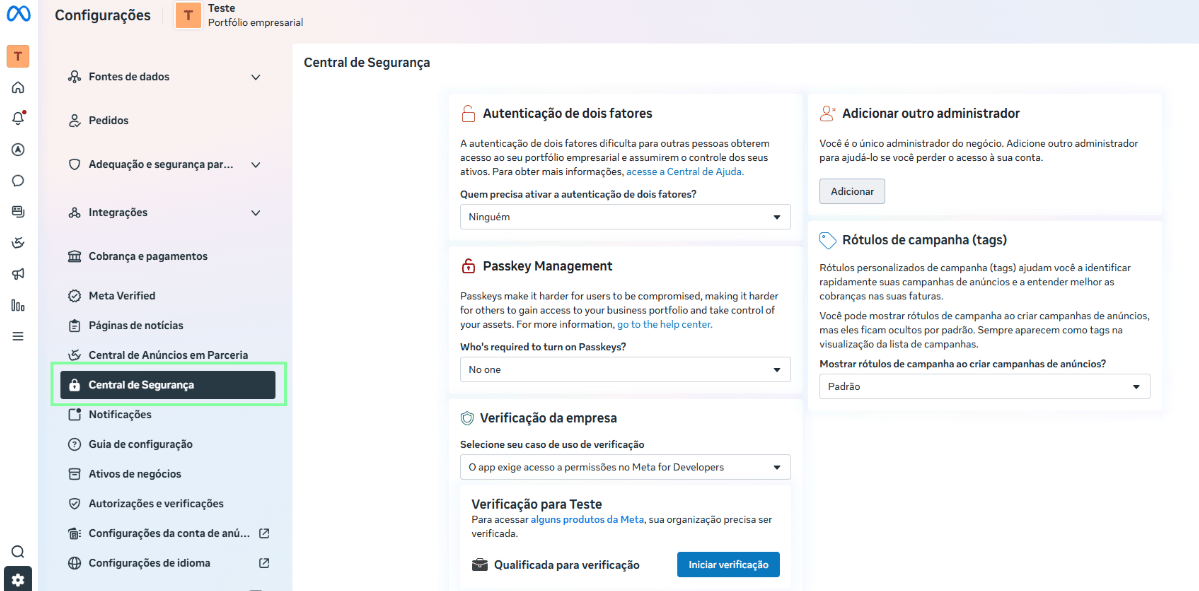Expand the Integrações section

[x=255, y=213]
